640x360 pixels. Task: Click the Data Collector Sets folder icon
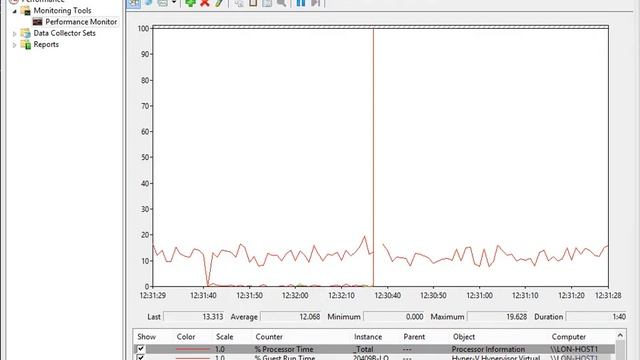coord(26,33)
